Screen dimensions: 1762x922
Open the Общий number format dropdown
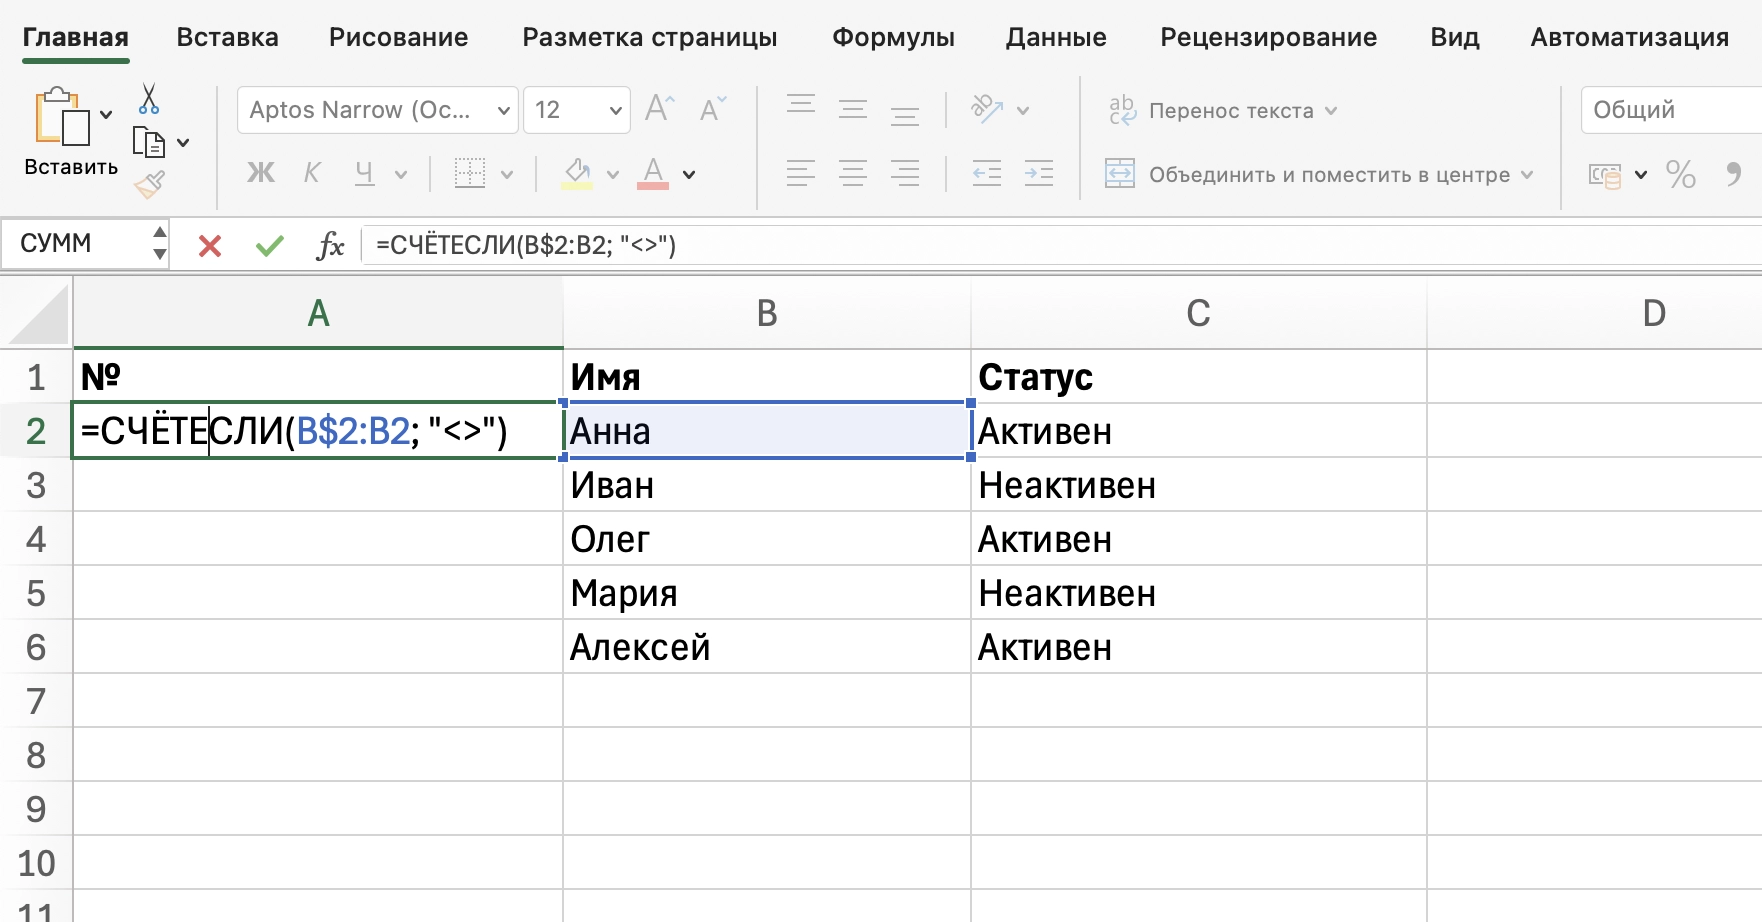point(1670,110)
